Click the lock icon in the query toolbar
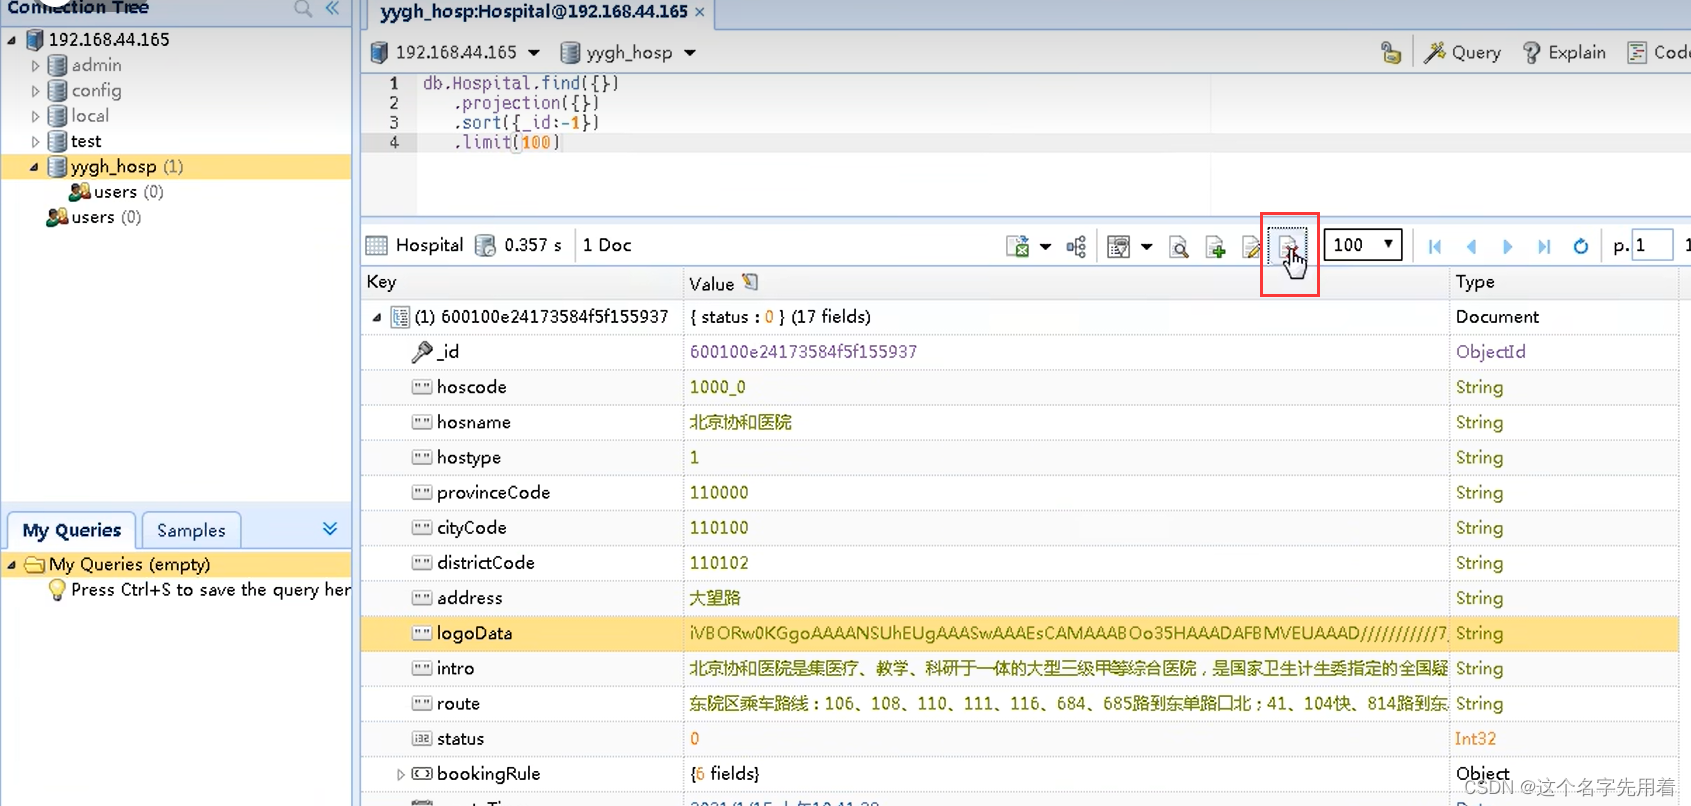 coord(1391,53)
